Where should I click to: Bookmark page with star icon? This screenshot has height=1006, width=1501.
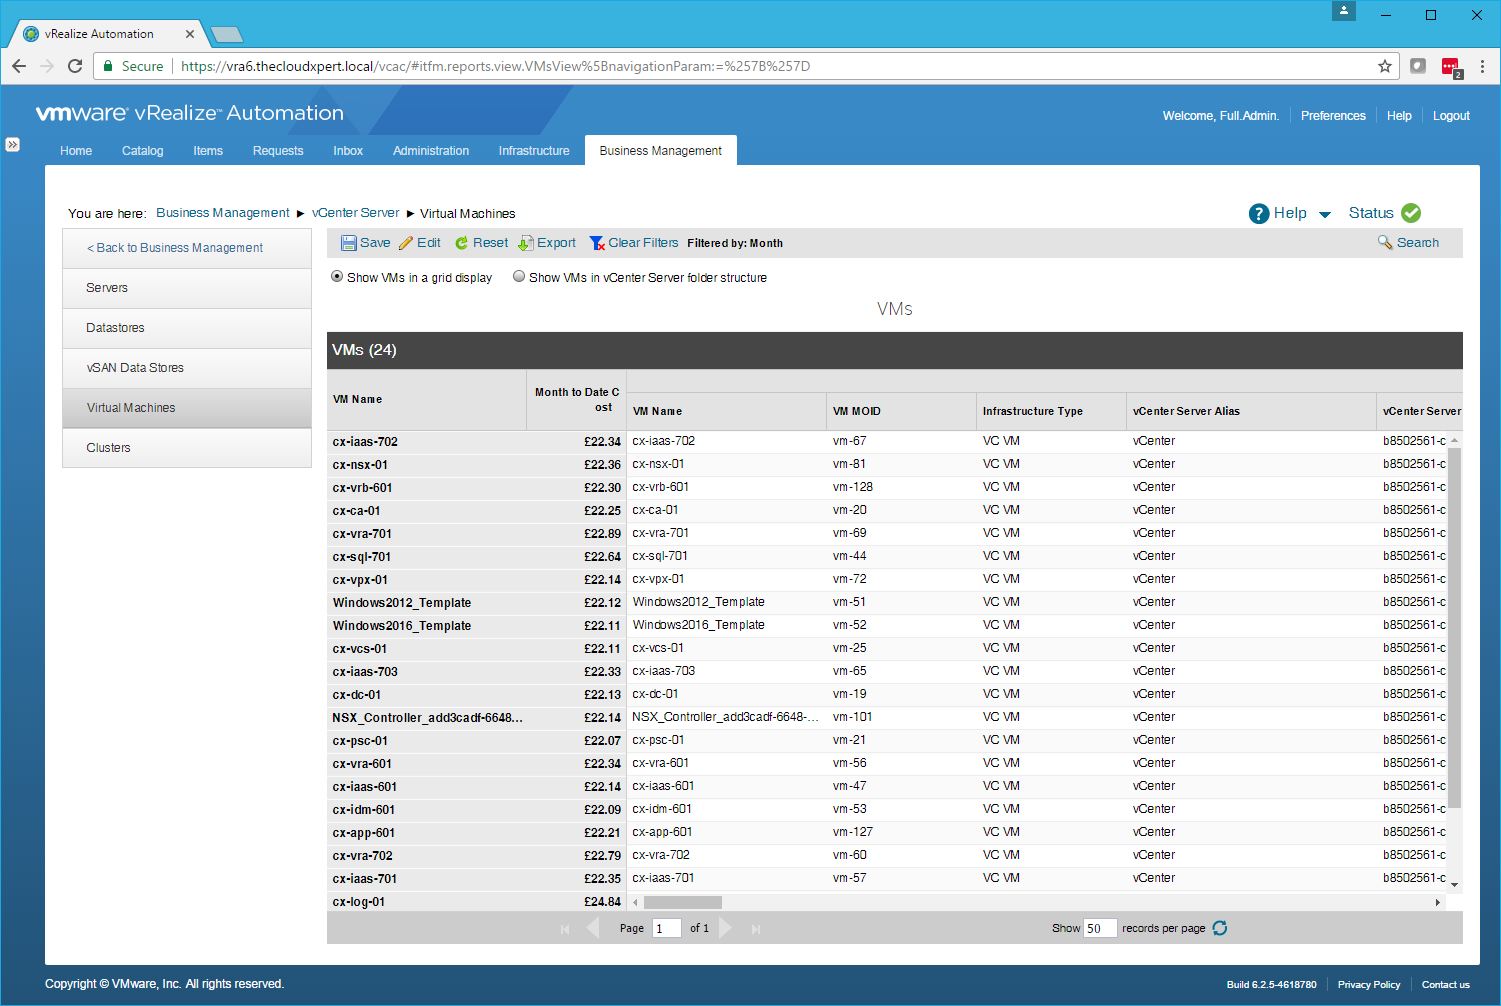[x=1385, y=66]
